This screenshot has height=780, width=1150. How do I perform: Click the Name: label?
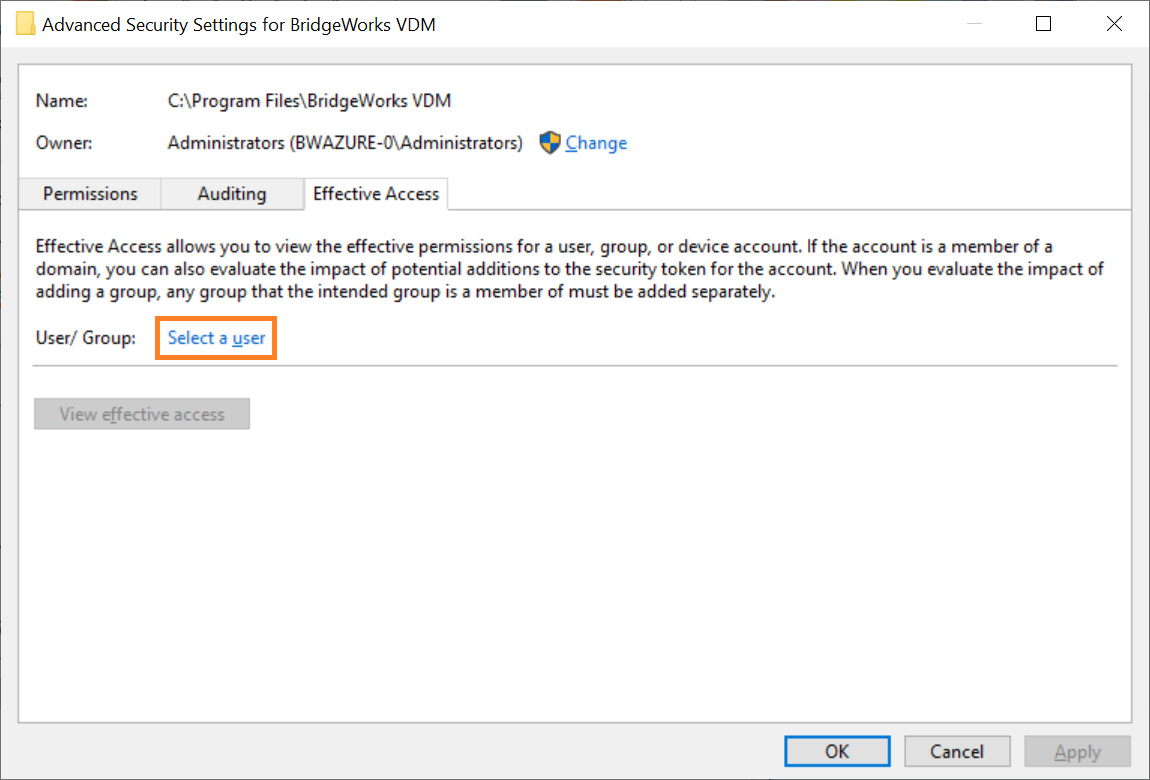click(x=62, y=100)
